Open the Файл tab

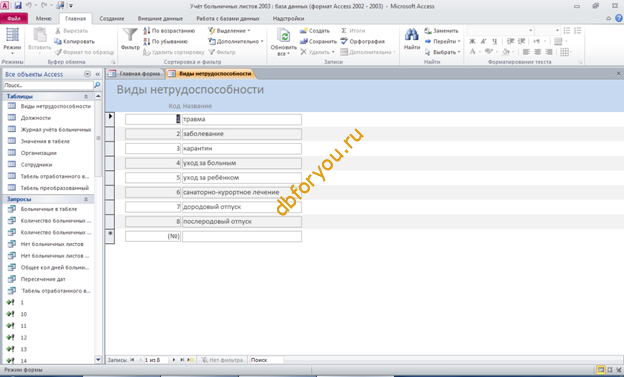click(x=14, y=18)
